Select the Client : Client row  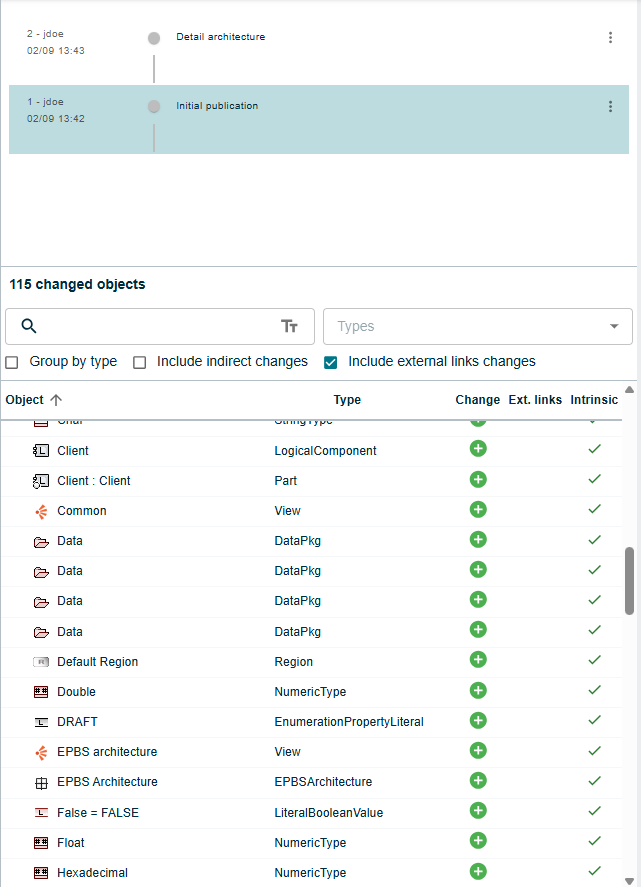(311, 481)
